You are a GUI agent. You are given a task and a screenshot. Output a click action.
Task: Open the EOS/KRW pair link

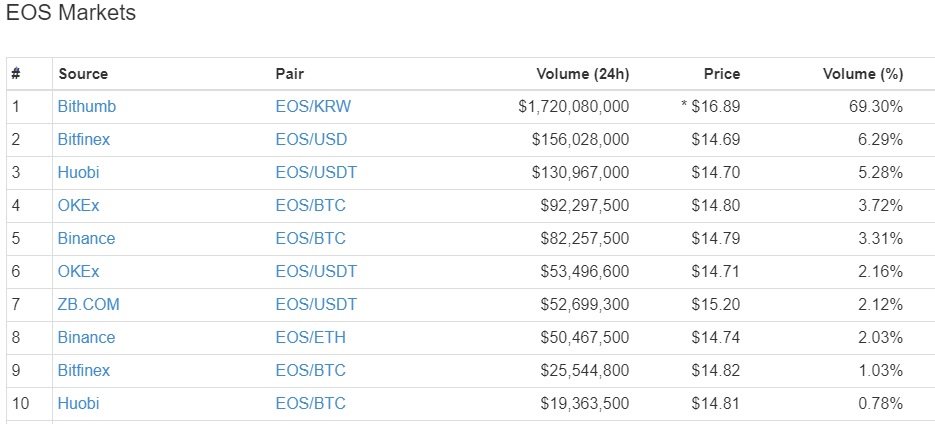pyautogui.click(x=313, y=107)
